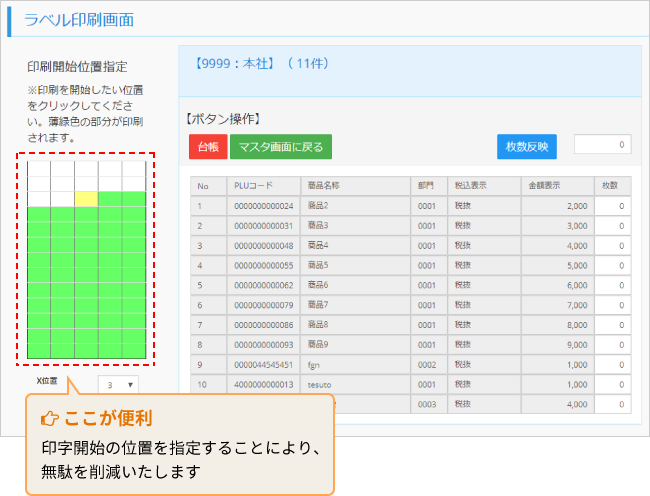Open the X位置 dropdown showing 3
Viewport: 650px width, 496px height.
pos(118,385)
